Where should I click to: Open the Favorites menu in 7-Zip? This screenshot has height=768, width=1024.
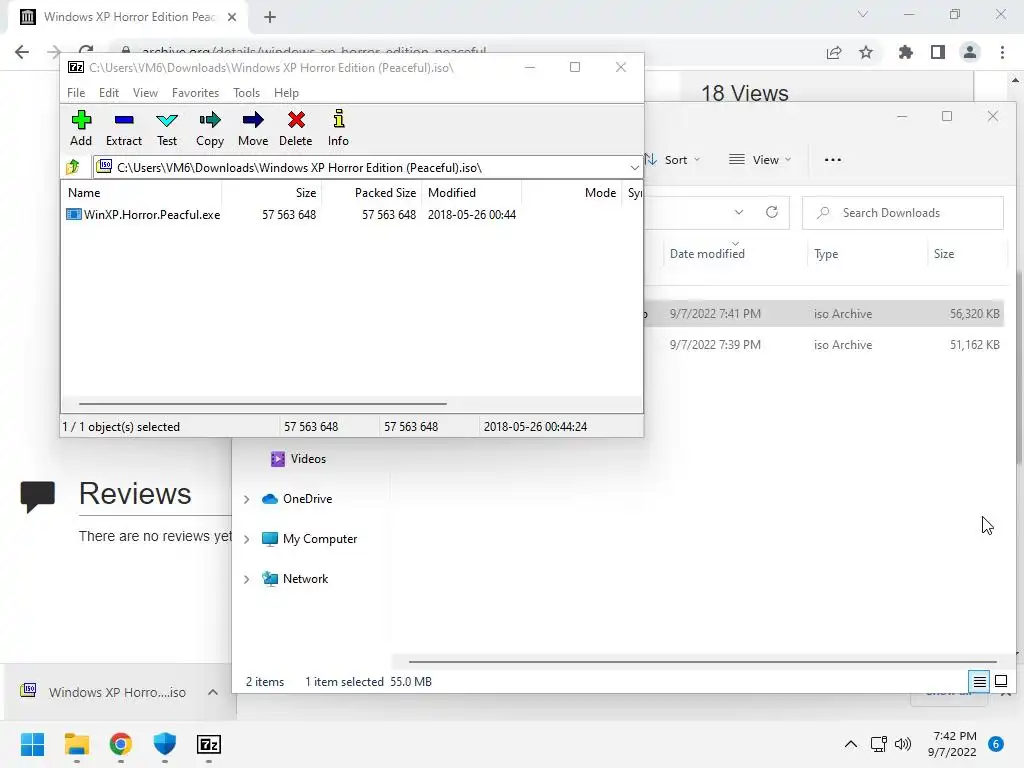(195, 93)
